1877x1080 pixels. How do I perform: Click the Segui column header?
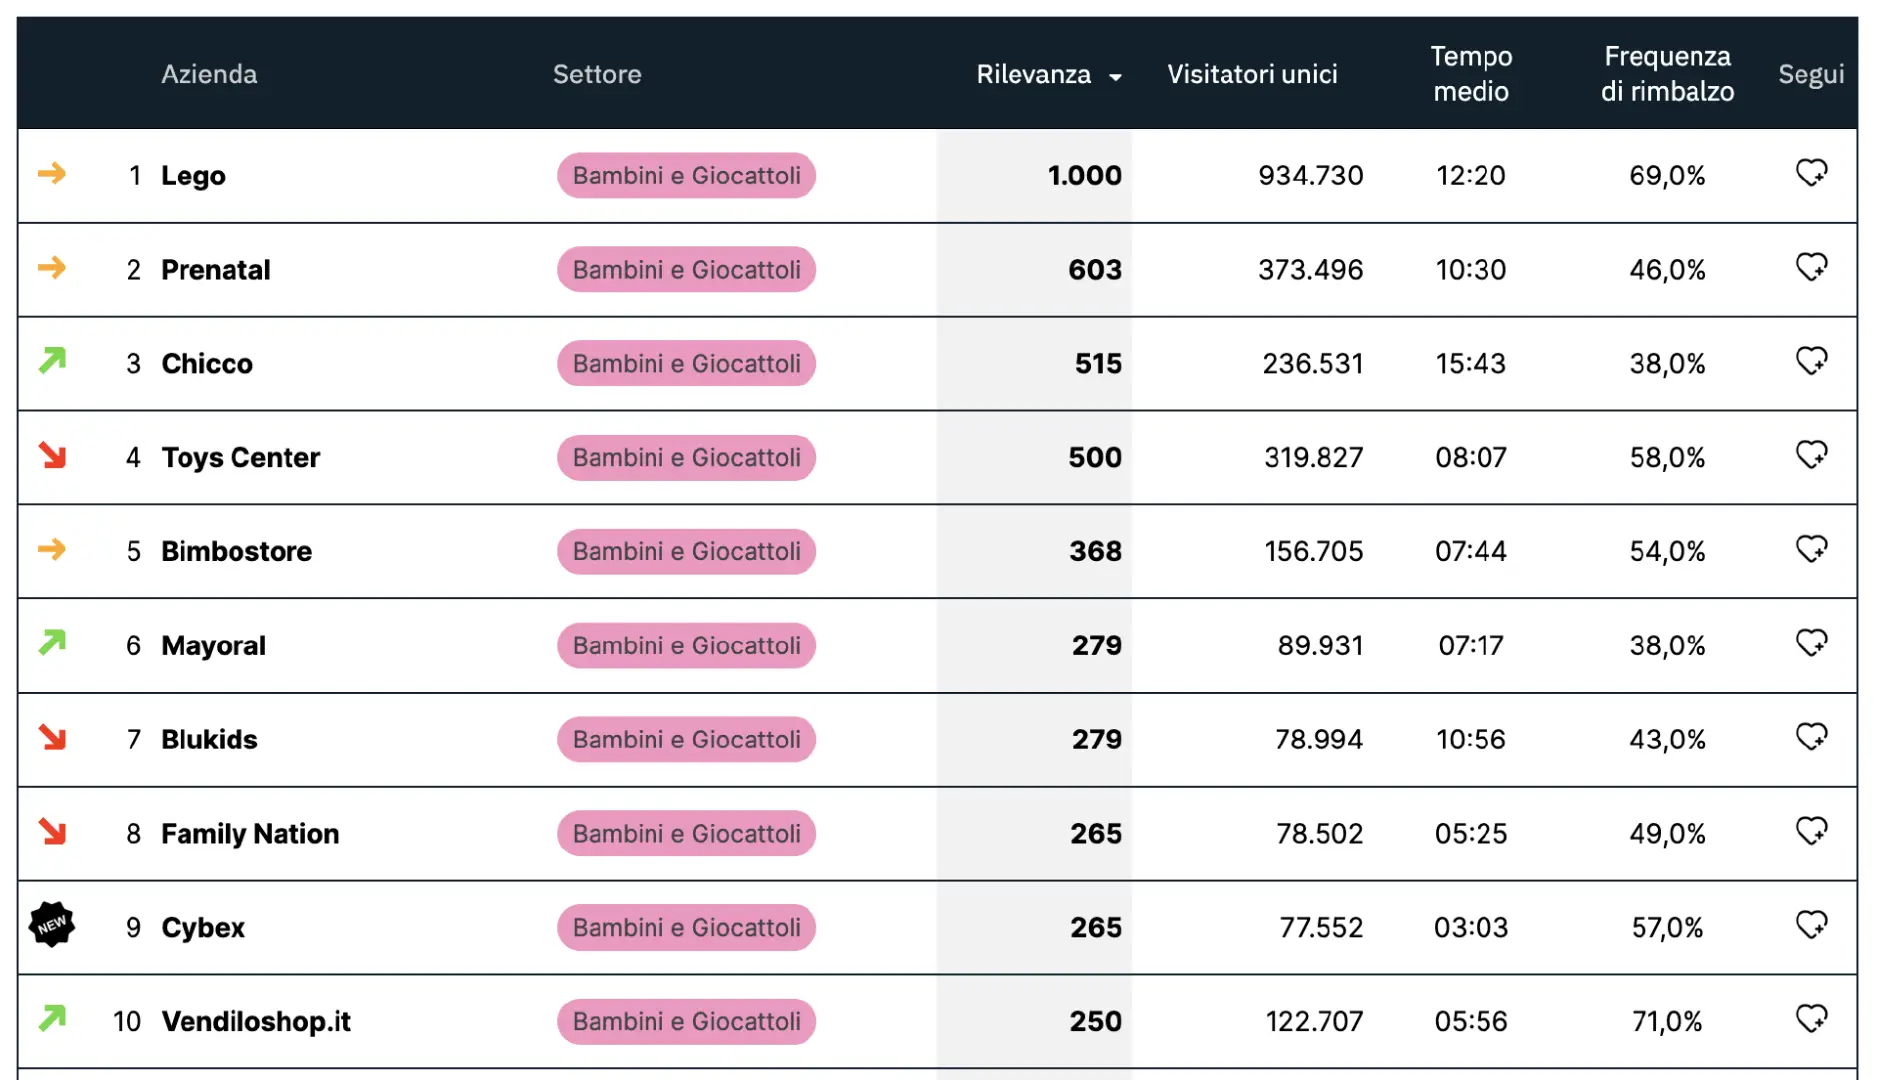(x=1811, y=74)
